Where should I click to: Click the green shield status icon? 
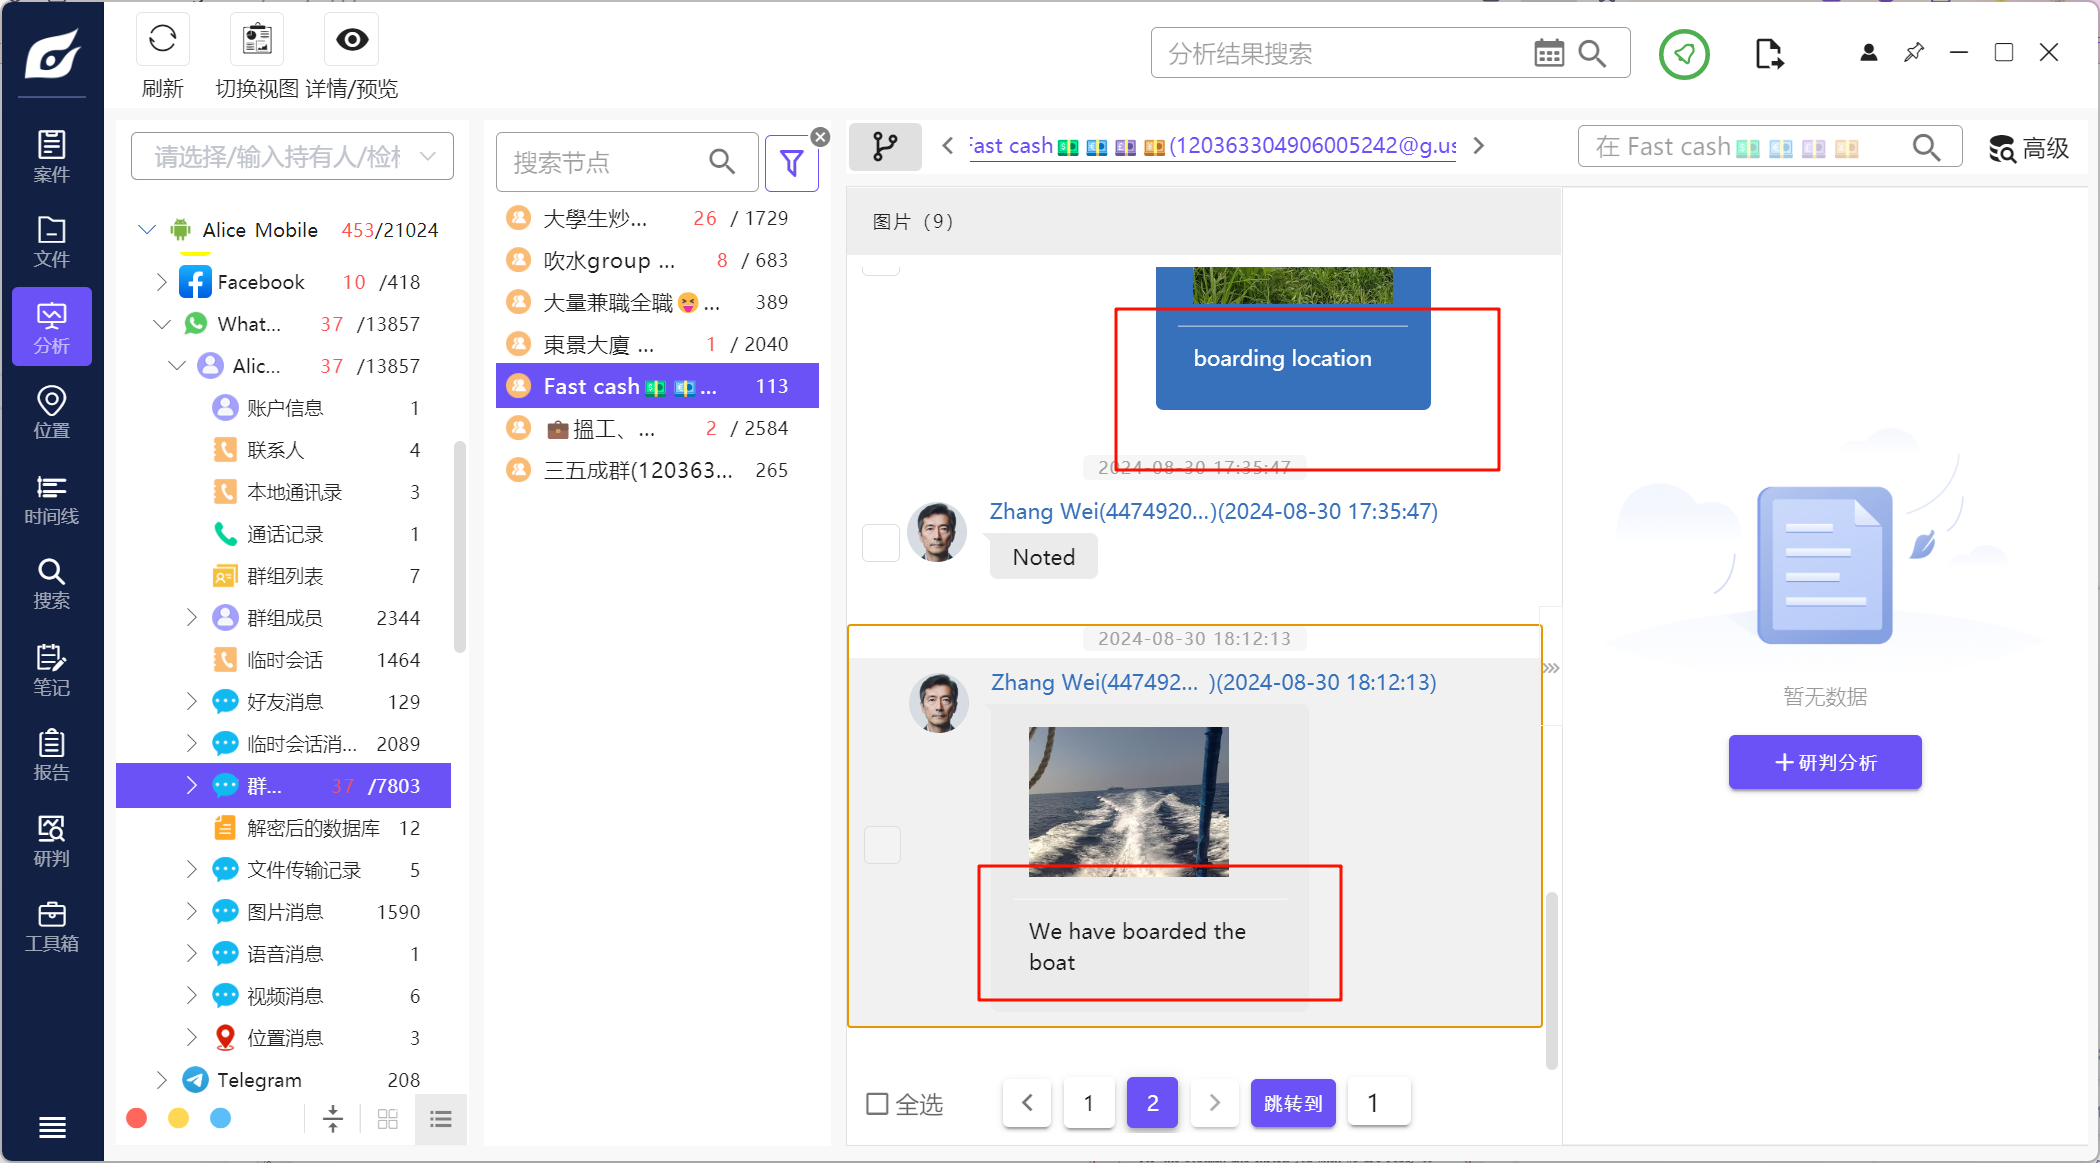(x=1684, y=54)
